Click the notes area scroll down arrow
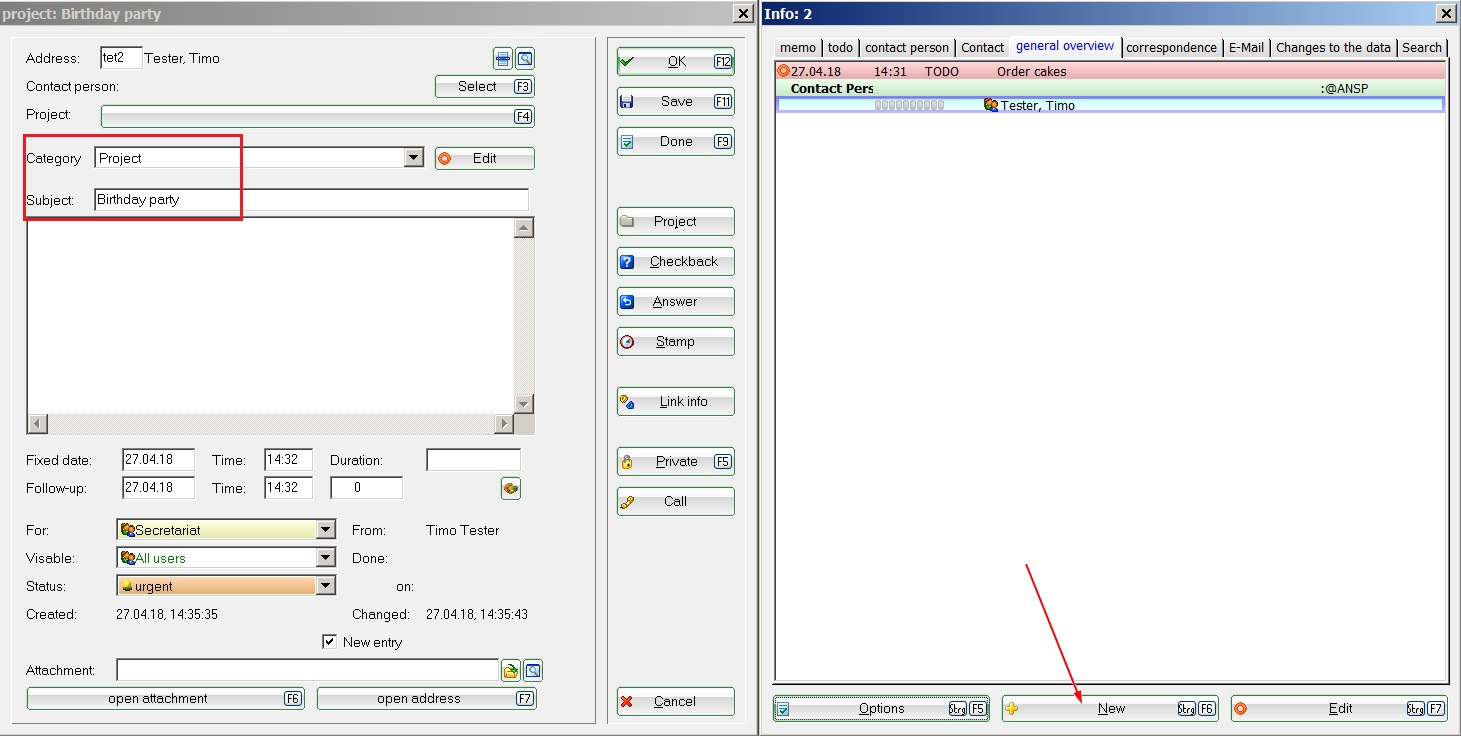 [x=524, y=403]
